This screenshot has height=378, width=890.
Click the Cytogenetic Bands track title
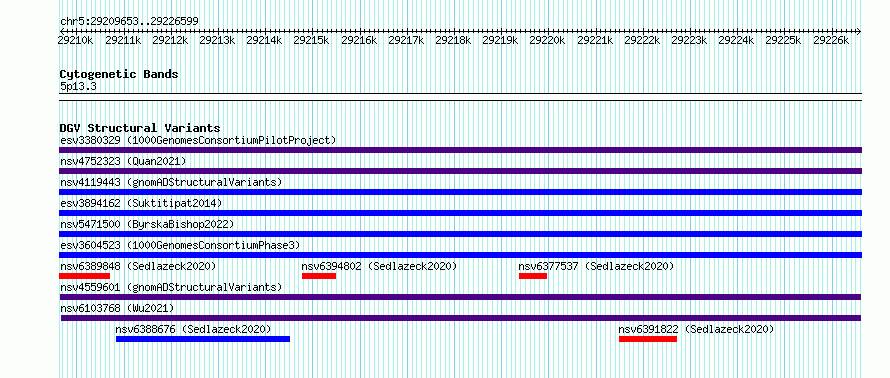pos(119,74)
